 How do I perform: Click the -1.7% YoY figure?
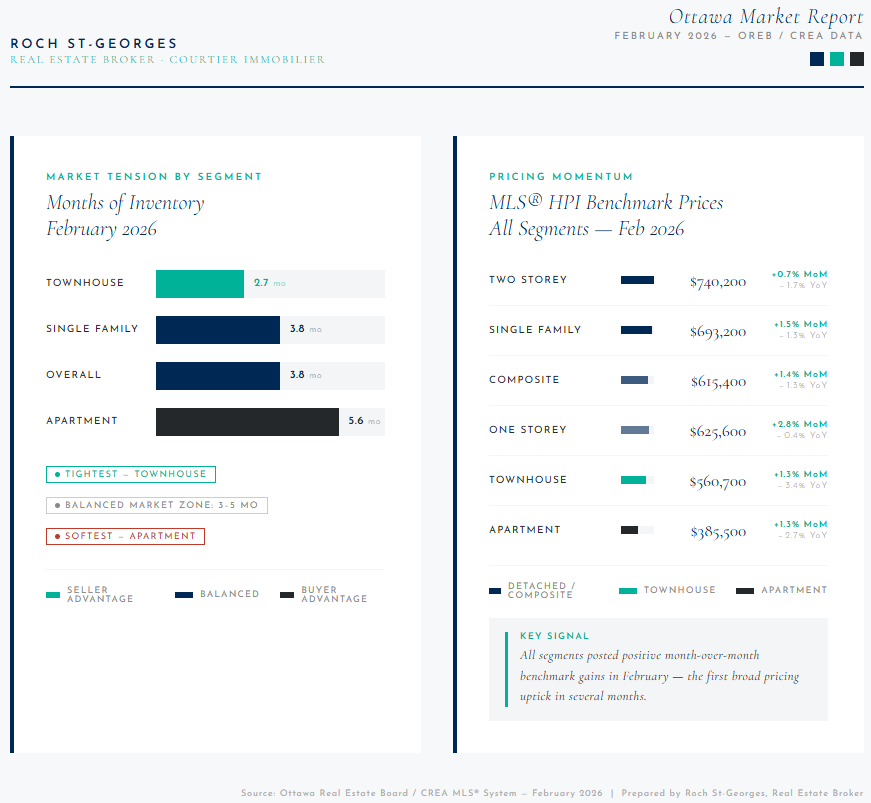(803, 285)
